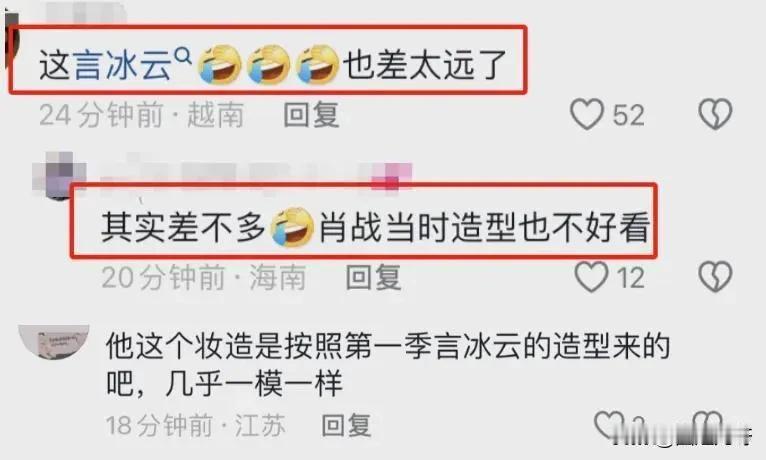Image resolution: width=766 pixels, height=460 pixels.
Task: Tap the search magnifier next to 言冰云
Action: (x=183, y=56)
